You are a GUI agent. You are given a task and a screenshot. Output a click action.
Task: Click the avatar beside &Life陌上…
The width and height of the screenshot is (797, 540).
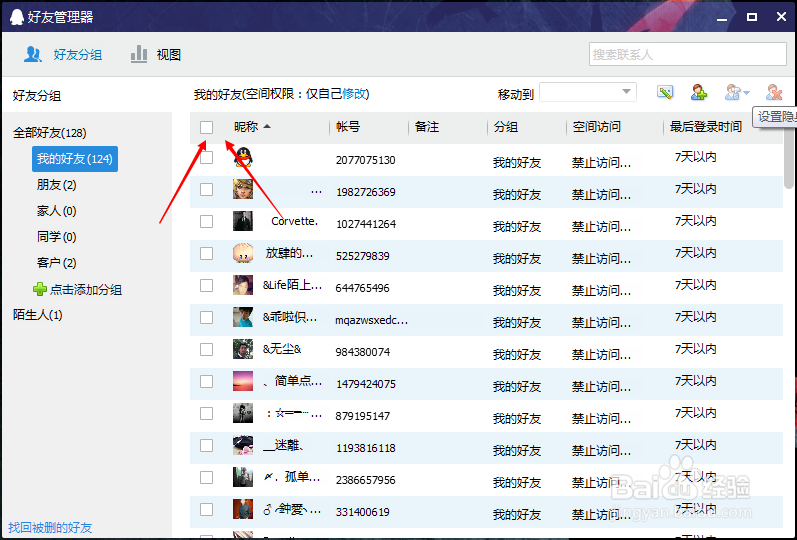pos(243,285)
